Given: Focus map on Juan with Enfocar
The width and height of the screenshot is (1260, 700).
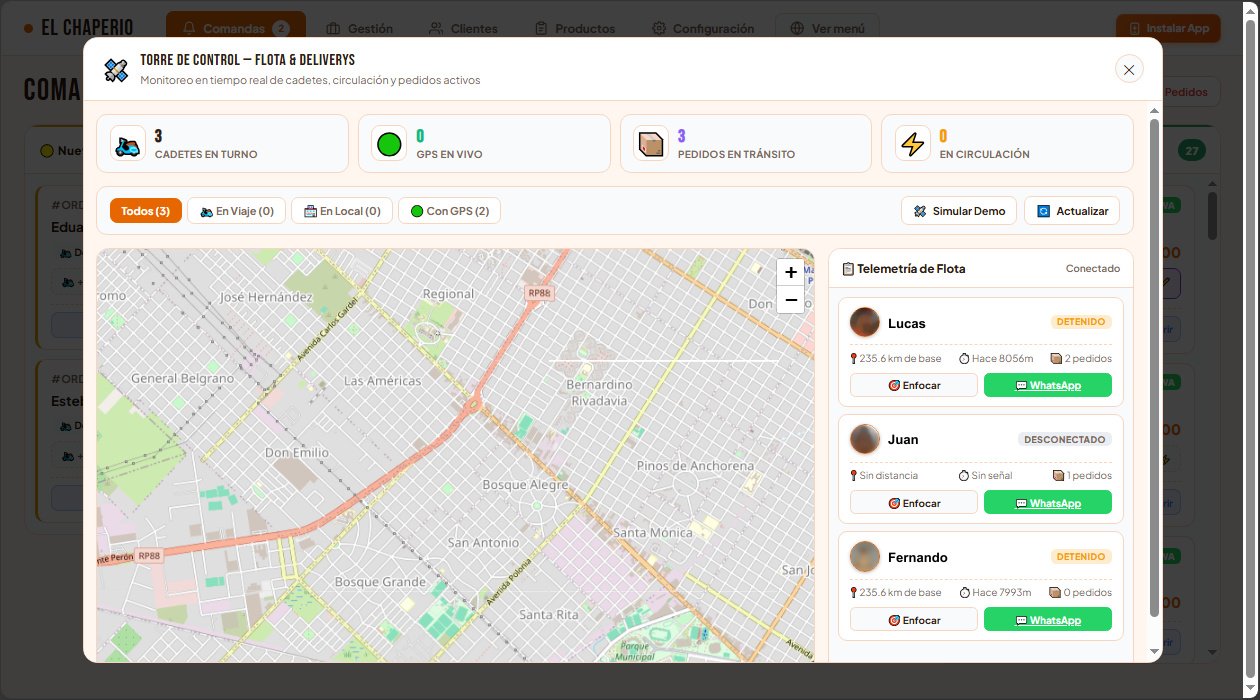Looking at the screenshot, I should coord(914,503).
